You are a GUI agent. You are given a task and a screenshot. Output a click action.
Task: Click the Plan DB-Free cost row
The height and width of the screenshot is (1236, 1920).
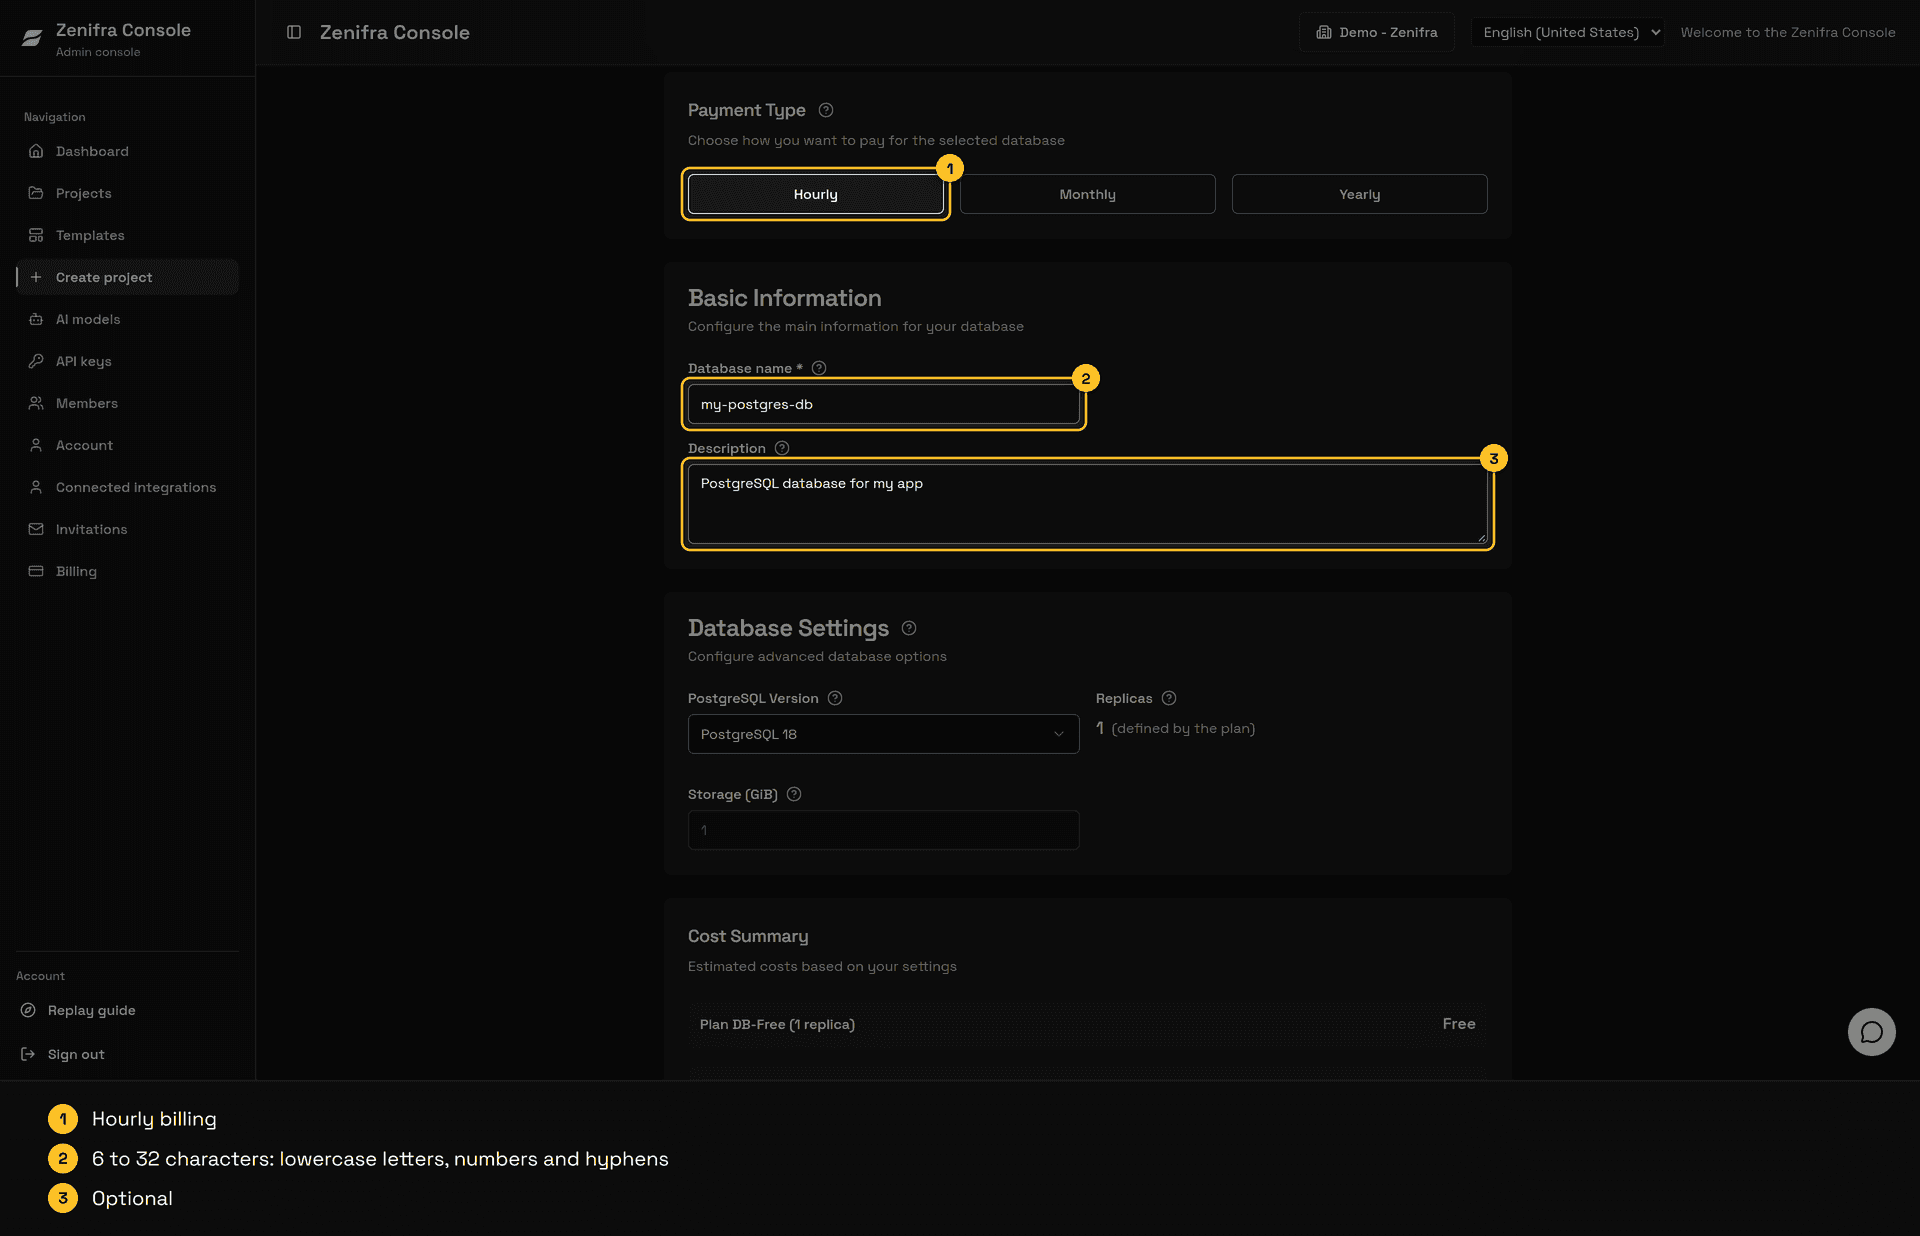pyautogui.click(x=1088, y=1024)
